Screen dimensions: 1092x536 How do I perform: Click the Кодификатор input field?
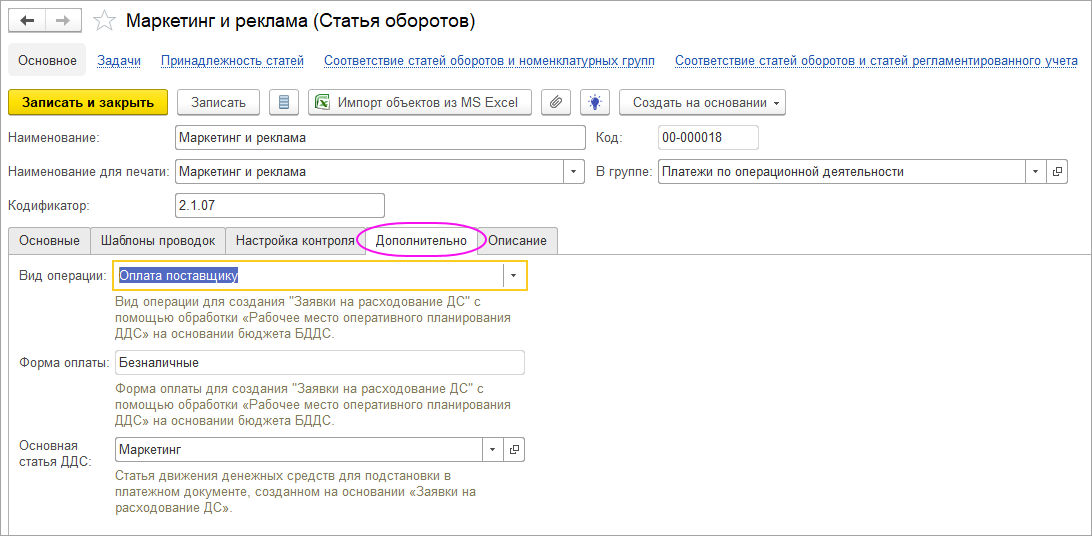[x=279, y=205]
